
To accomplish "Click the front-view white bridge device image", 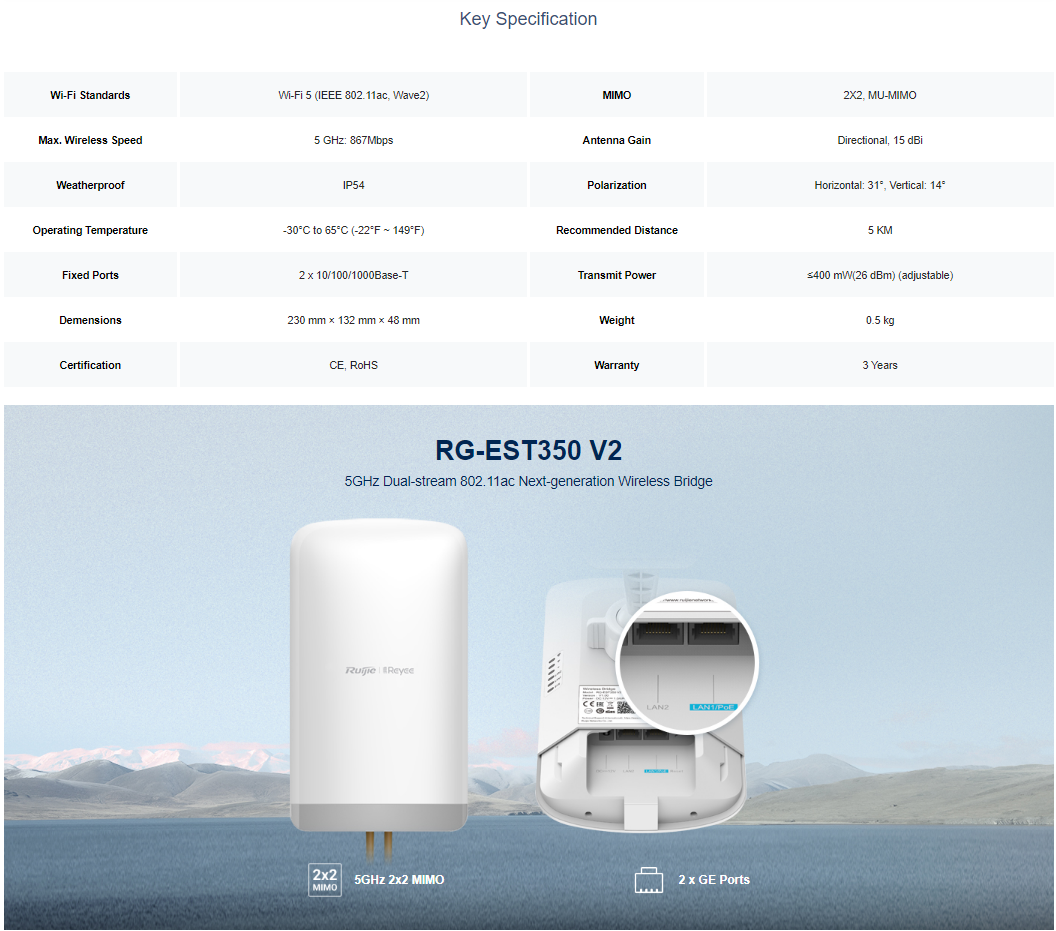I will click(x=379, y=676).
